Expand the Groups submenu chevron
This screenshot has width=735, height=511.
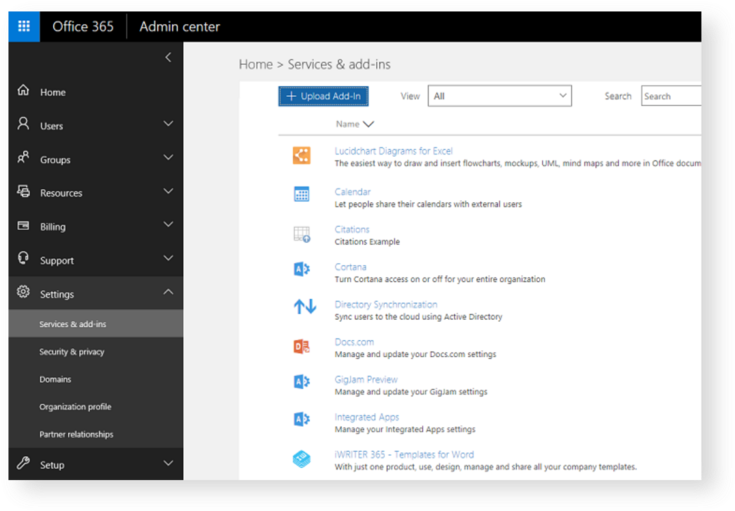[x=168, y=158]
